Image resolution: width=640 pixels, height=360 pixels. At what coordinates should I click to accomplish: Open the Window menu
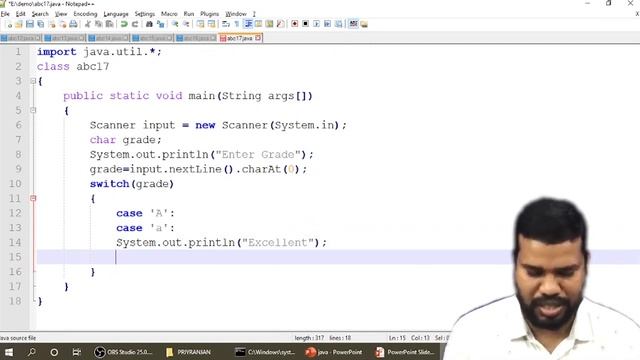[x=236, y=14]
